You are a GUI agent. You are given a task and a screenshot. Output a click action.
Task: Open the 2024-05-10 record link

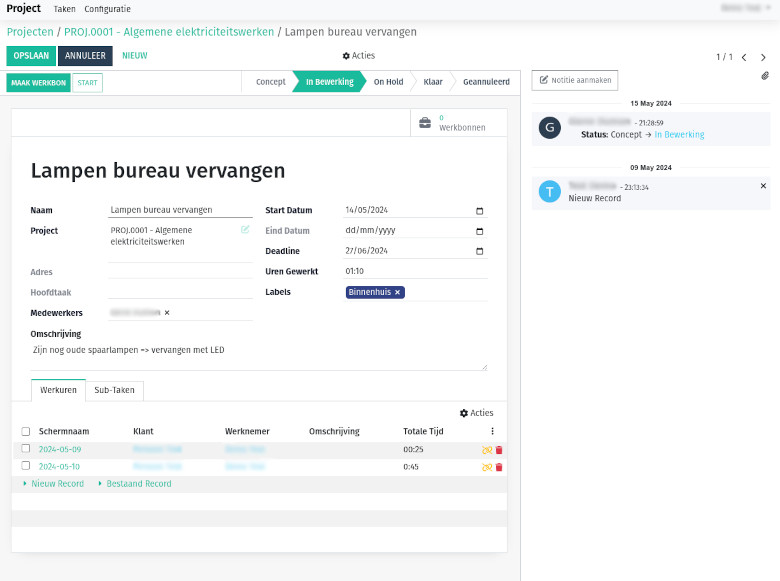coord(59,467)
